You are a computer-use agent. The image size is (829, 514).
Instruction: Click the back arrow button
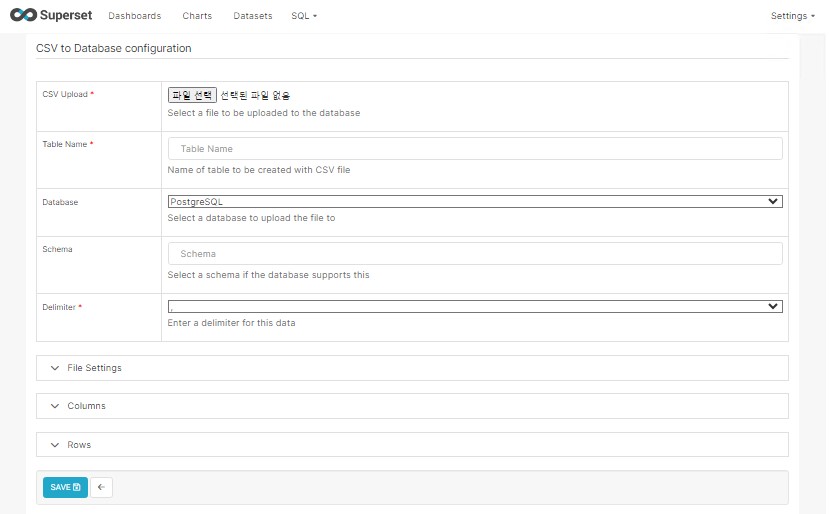click(101, 487)
